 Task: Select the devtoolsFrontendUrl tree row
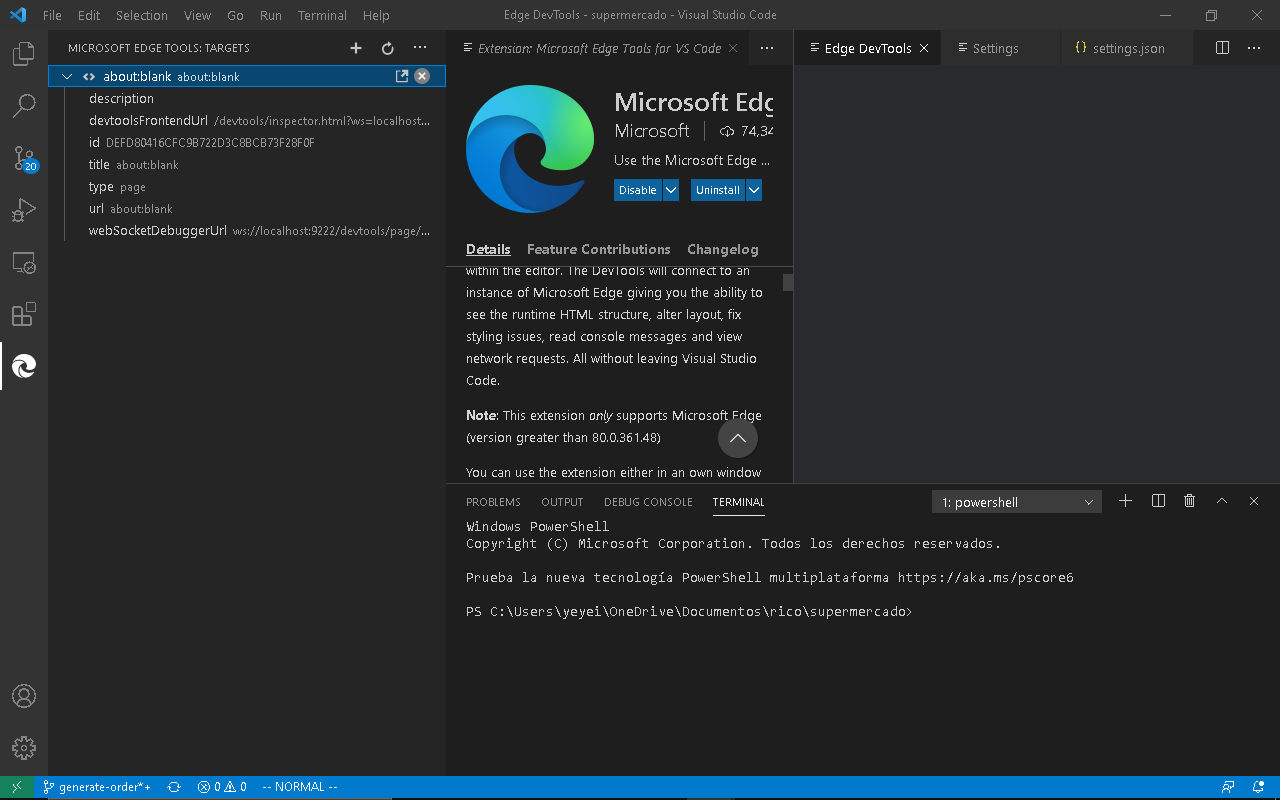click(x=247, y=120)
